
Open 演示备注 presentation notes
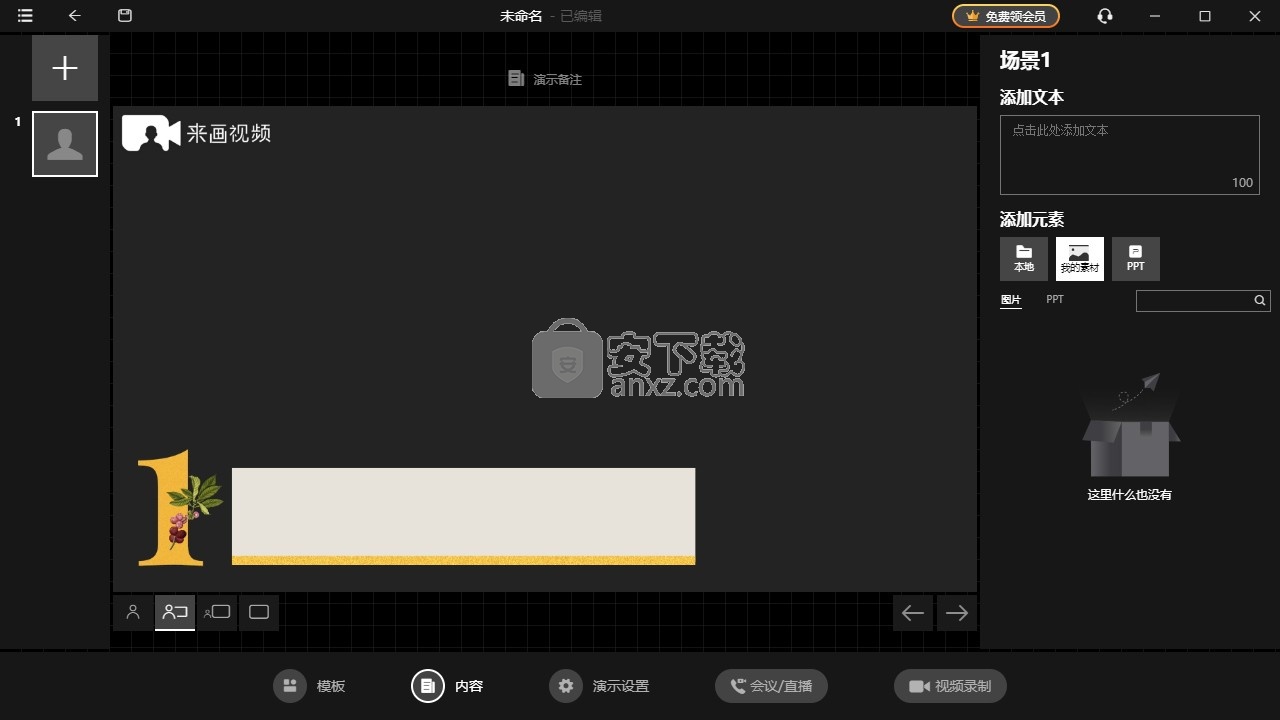545,79
